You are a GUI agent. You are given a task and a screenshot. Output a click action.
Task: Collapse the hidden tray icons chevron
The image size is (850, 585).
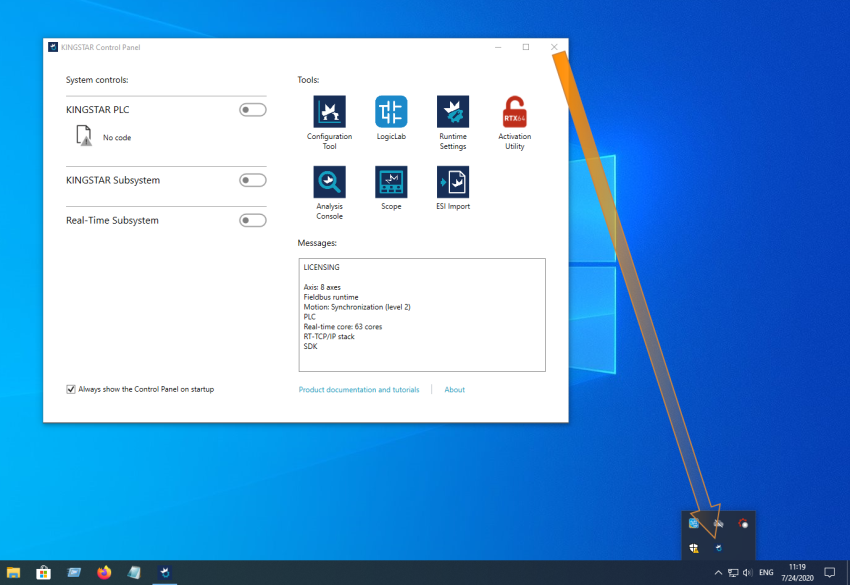point(718,573)
